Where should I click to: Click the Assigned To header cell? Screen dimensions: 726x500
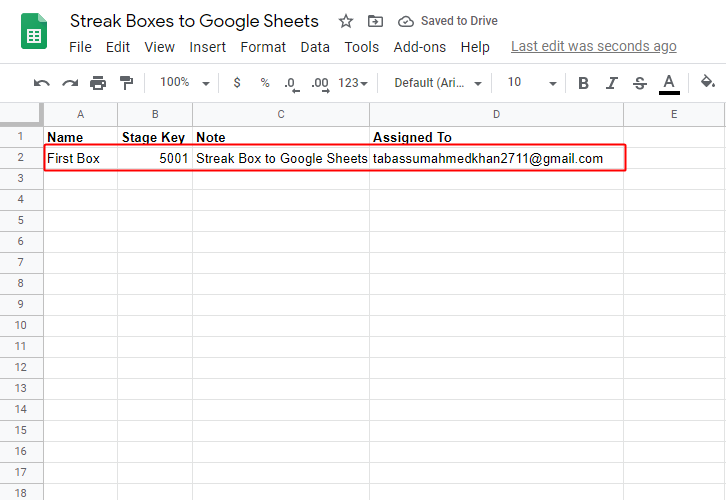pyautogui.click(x=496, y=137)
